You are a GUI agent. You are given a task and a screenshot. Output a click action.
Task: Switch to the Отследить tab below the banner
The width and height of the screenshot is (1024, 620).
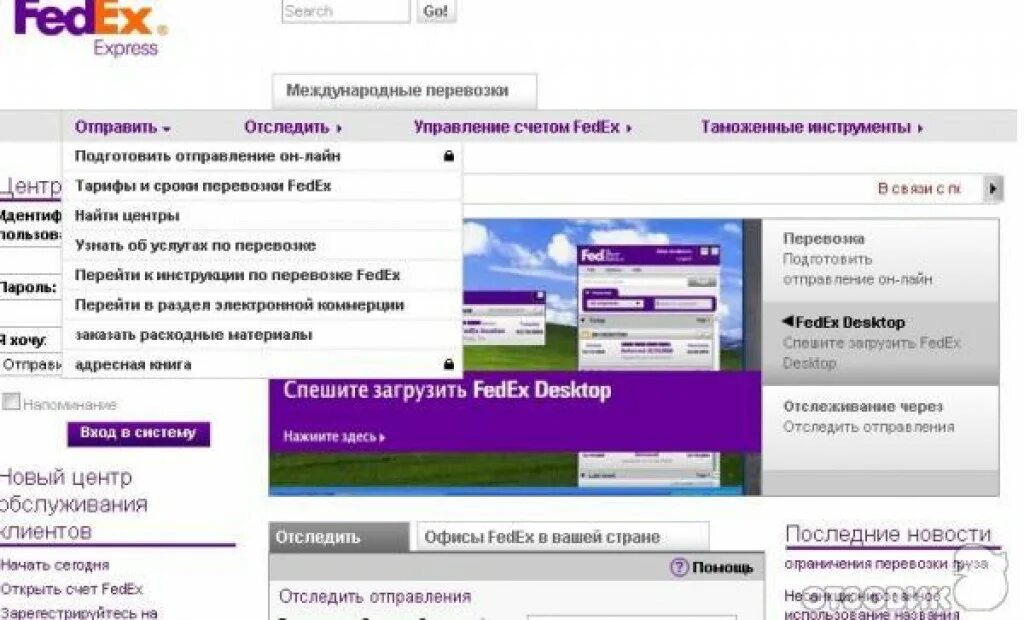pos(339,537)
